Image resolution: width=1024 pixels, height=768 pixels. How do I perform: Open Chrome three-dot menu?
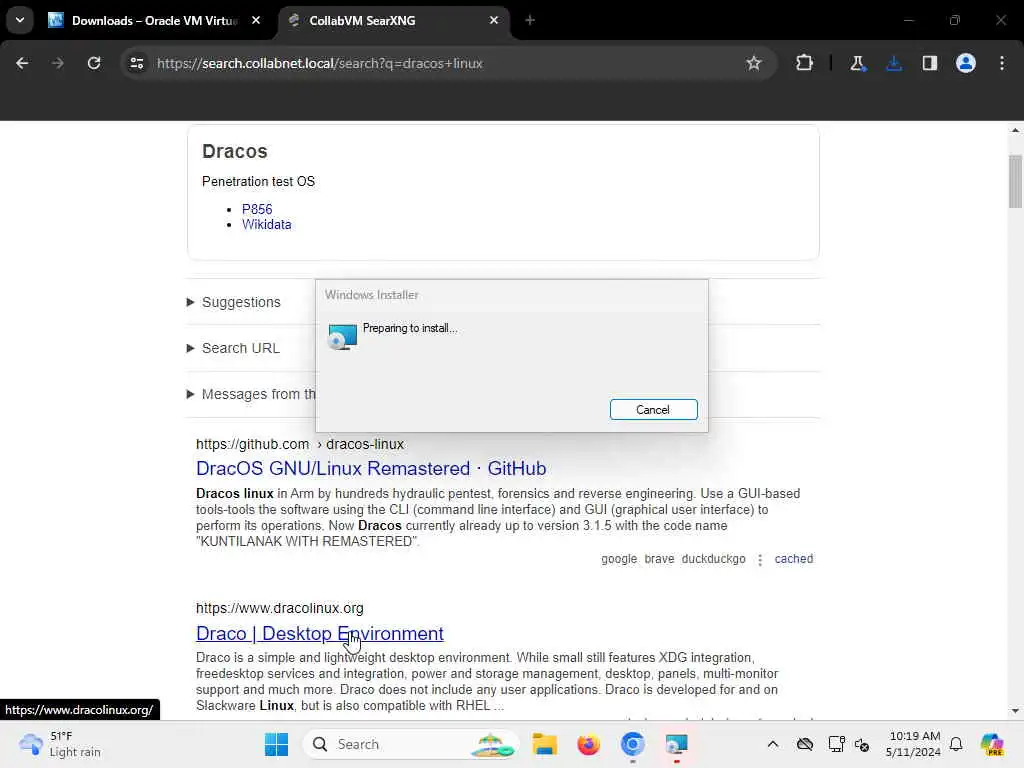coord(1002,63)
